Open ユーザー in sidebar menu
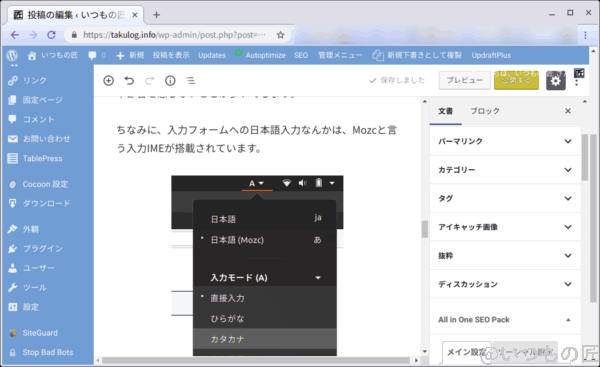This screenshot has width=600, height=367. (x=31, y=268)
